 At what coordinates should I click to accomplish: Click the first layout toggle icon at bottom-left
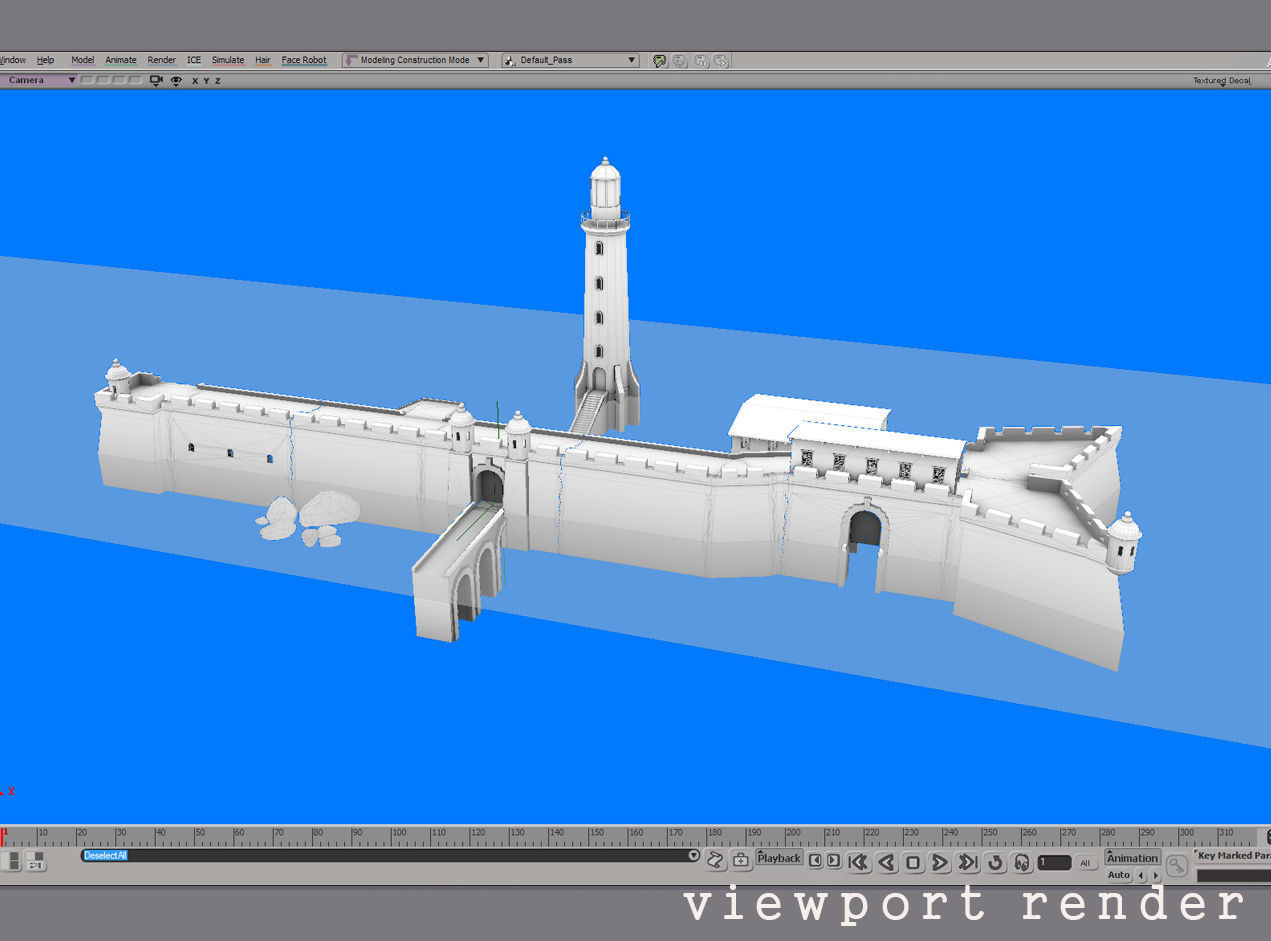(x=11, y=861)
